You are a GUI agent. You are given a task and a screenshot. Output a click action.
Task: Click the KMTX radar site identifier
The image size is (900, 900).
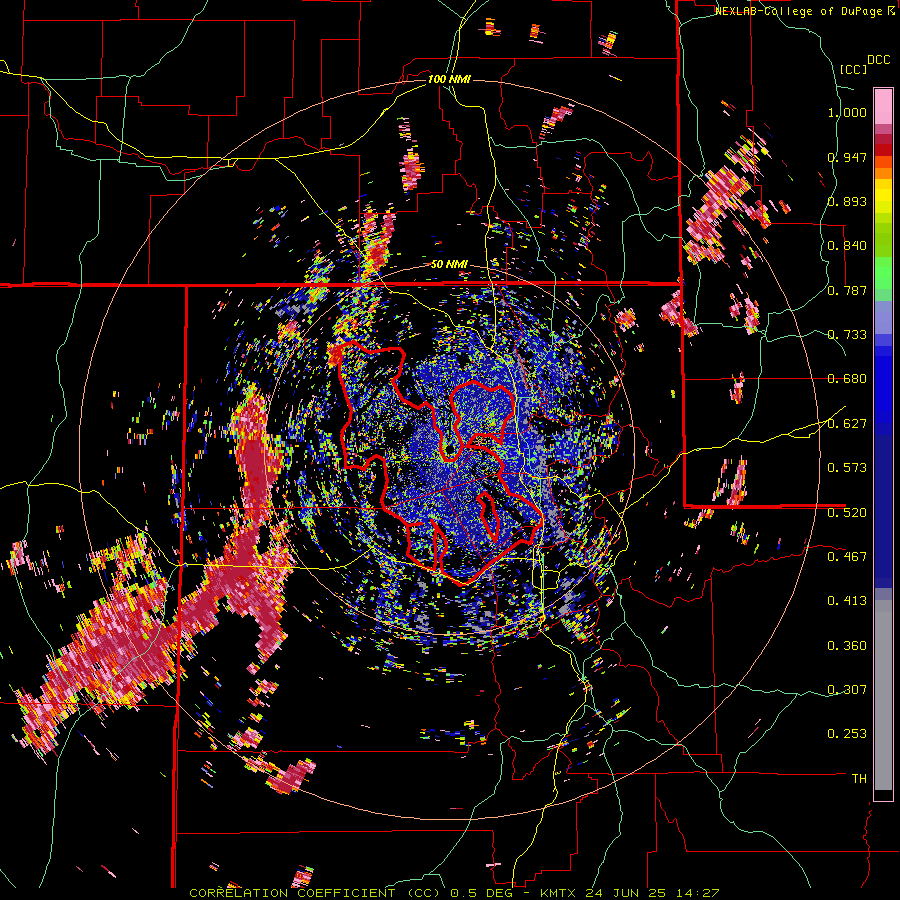coord(559,893)
